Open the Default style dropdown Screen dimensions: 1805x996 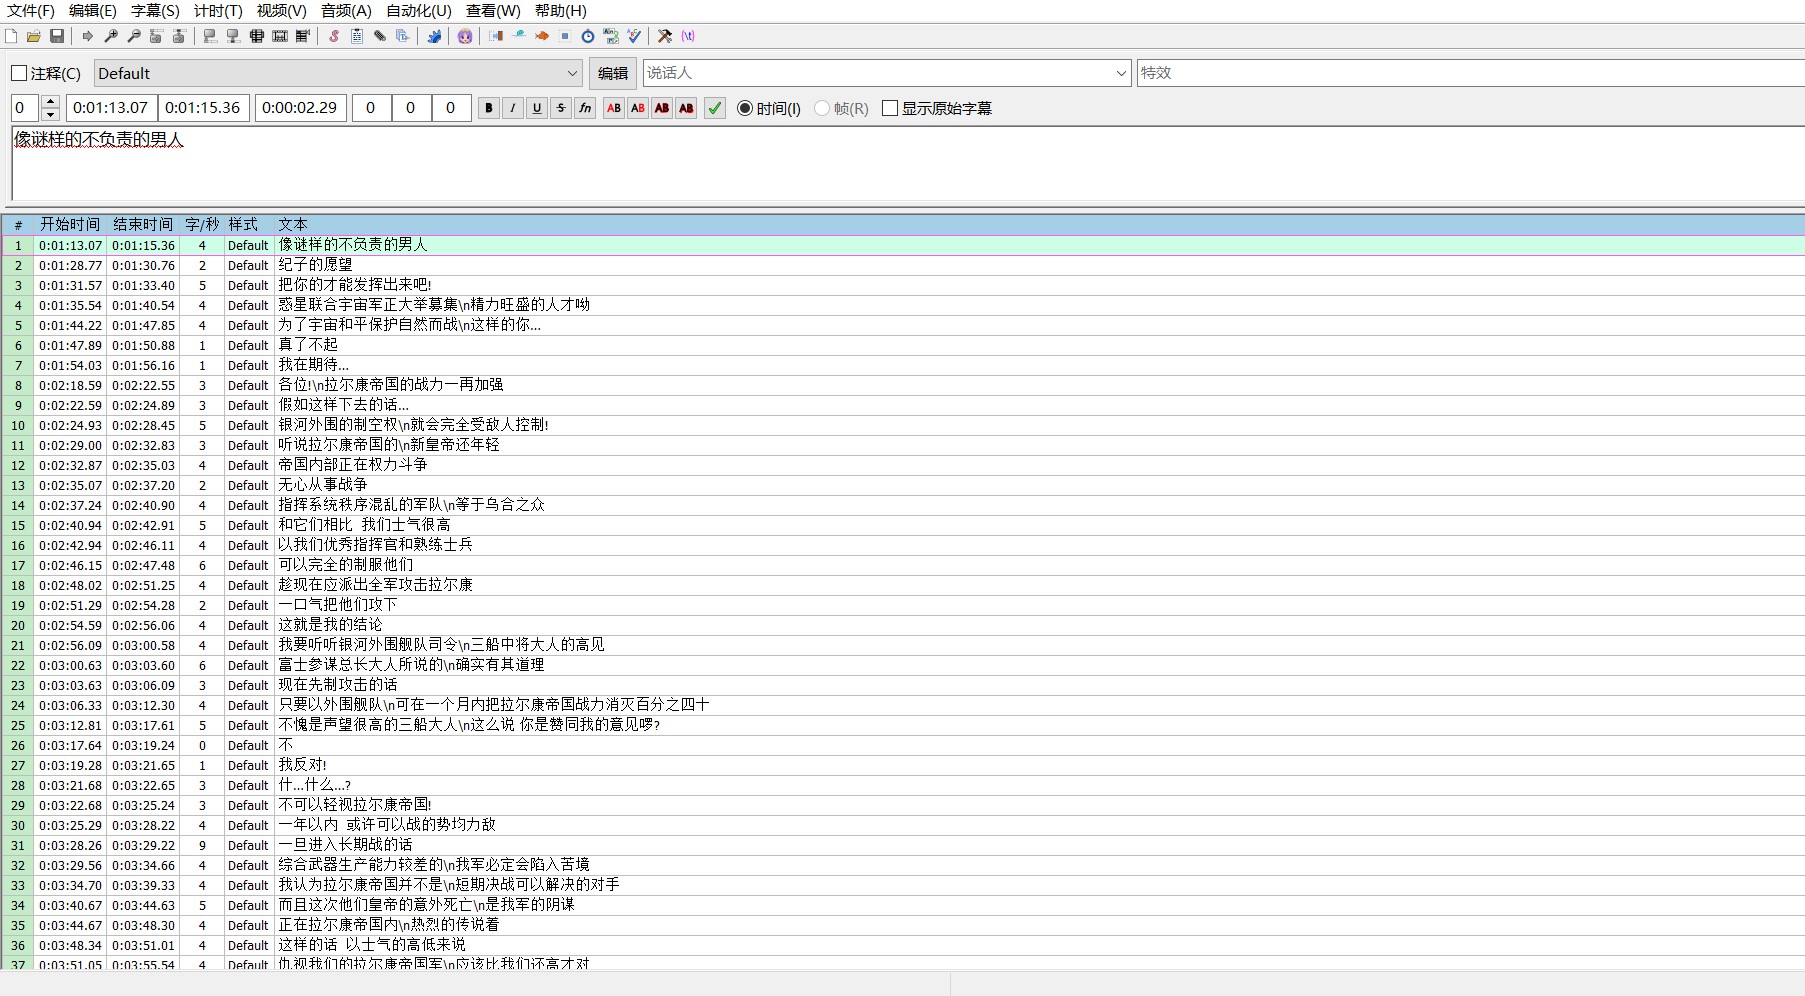339,73
